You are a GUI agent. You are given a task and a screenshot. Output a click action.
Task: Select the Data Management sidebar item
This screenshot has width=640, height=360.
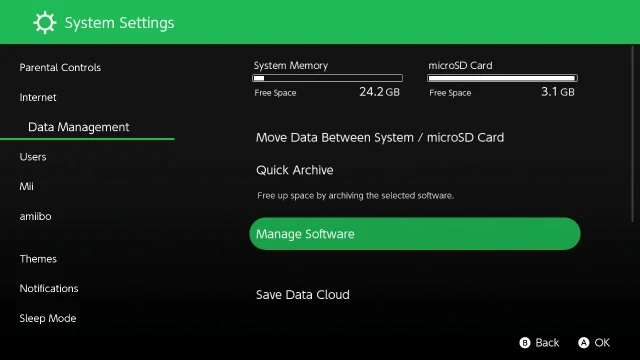(x=78, y=127)
